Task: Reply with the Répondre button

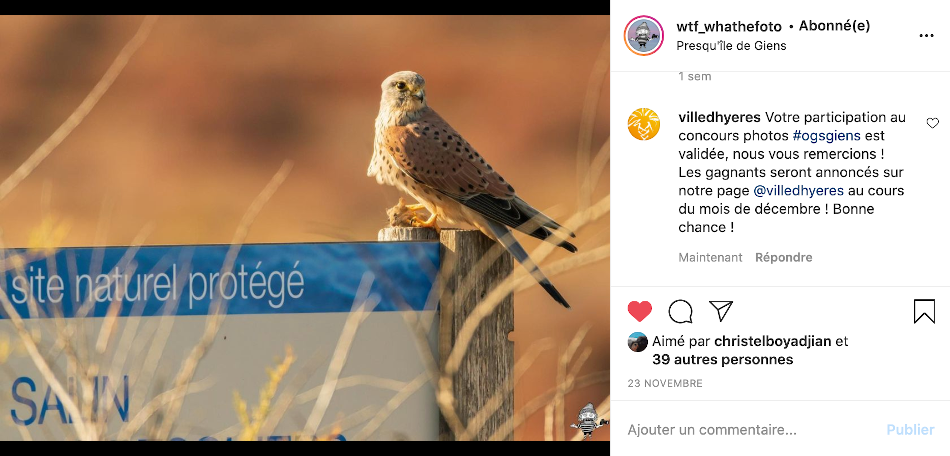Action: [x=783, y=257]
